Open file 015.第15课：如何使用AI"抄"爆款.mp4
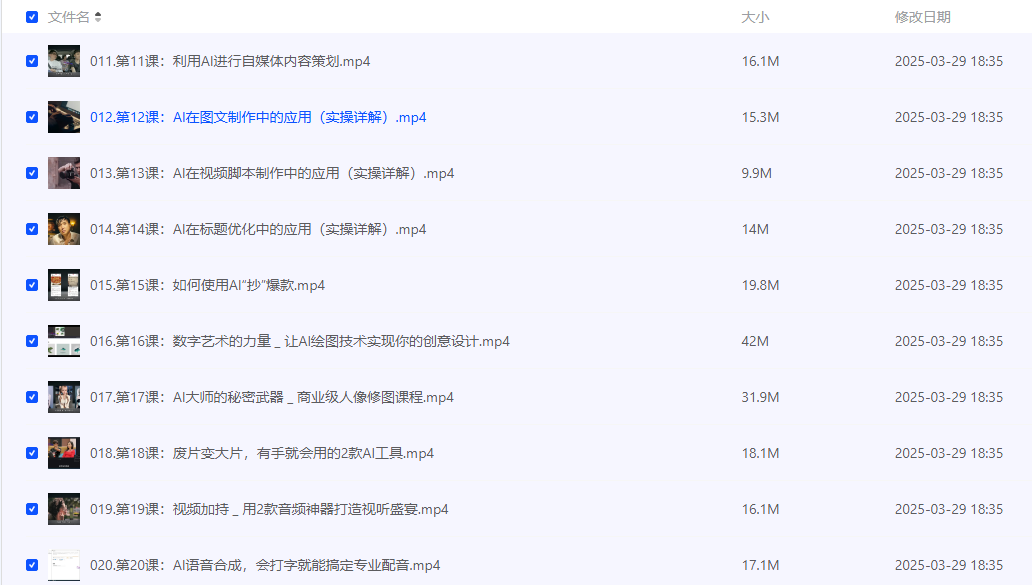The image size is (1032, 585). [x=207, y=285]
